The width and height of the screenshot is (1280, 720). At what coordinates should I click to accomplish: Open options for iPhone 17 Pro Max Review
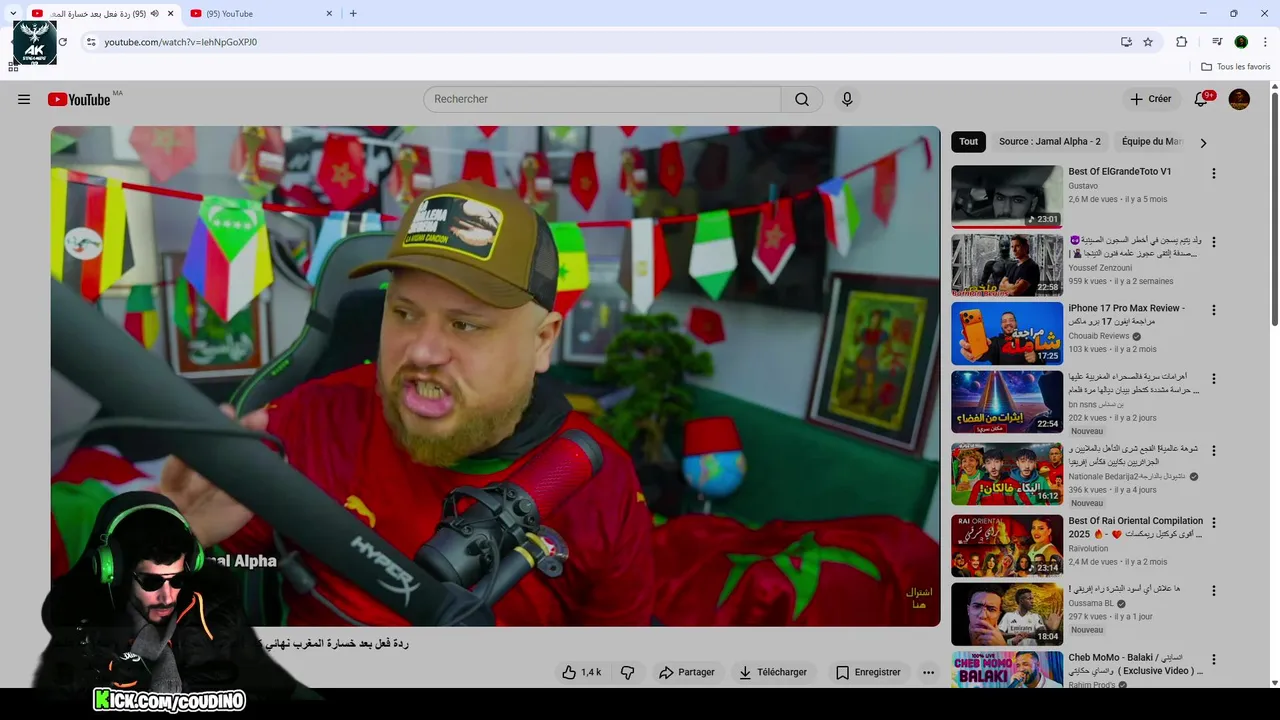(x=1214, y=310)
